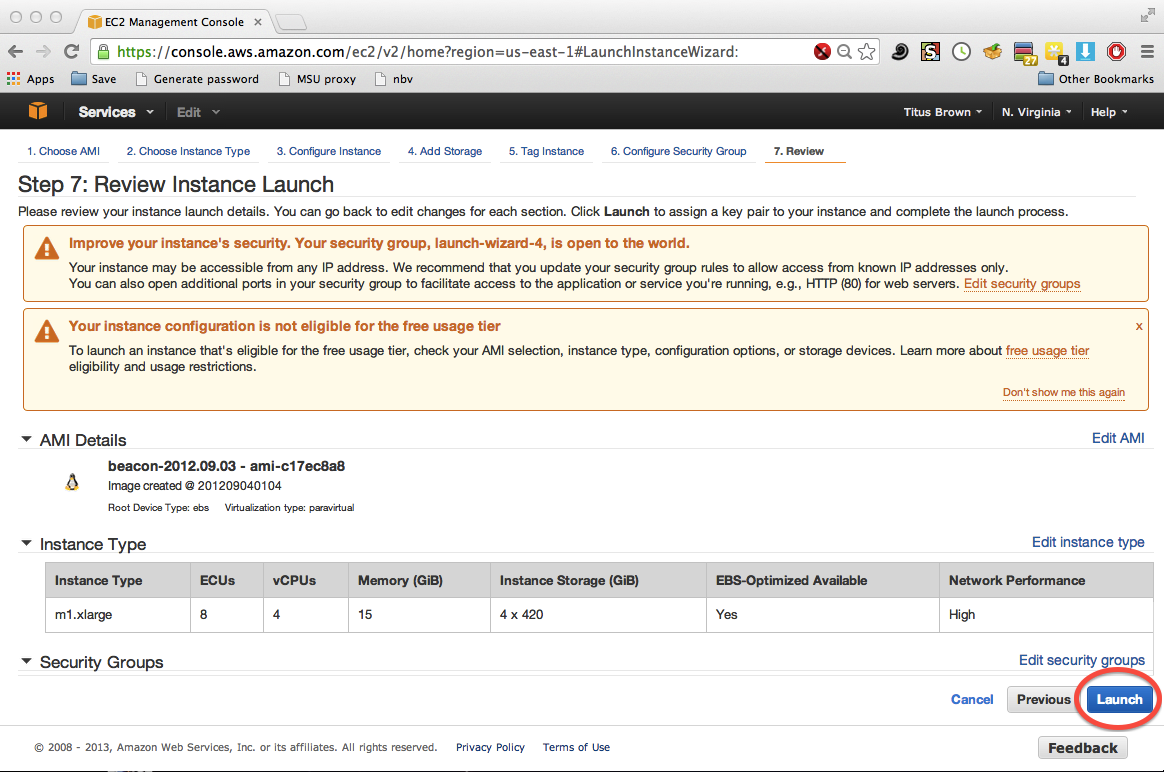Reload the page with refresh icon
1164x772 pixels.
click(x=71, y=51)
